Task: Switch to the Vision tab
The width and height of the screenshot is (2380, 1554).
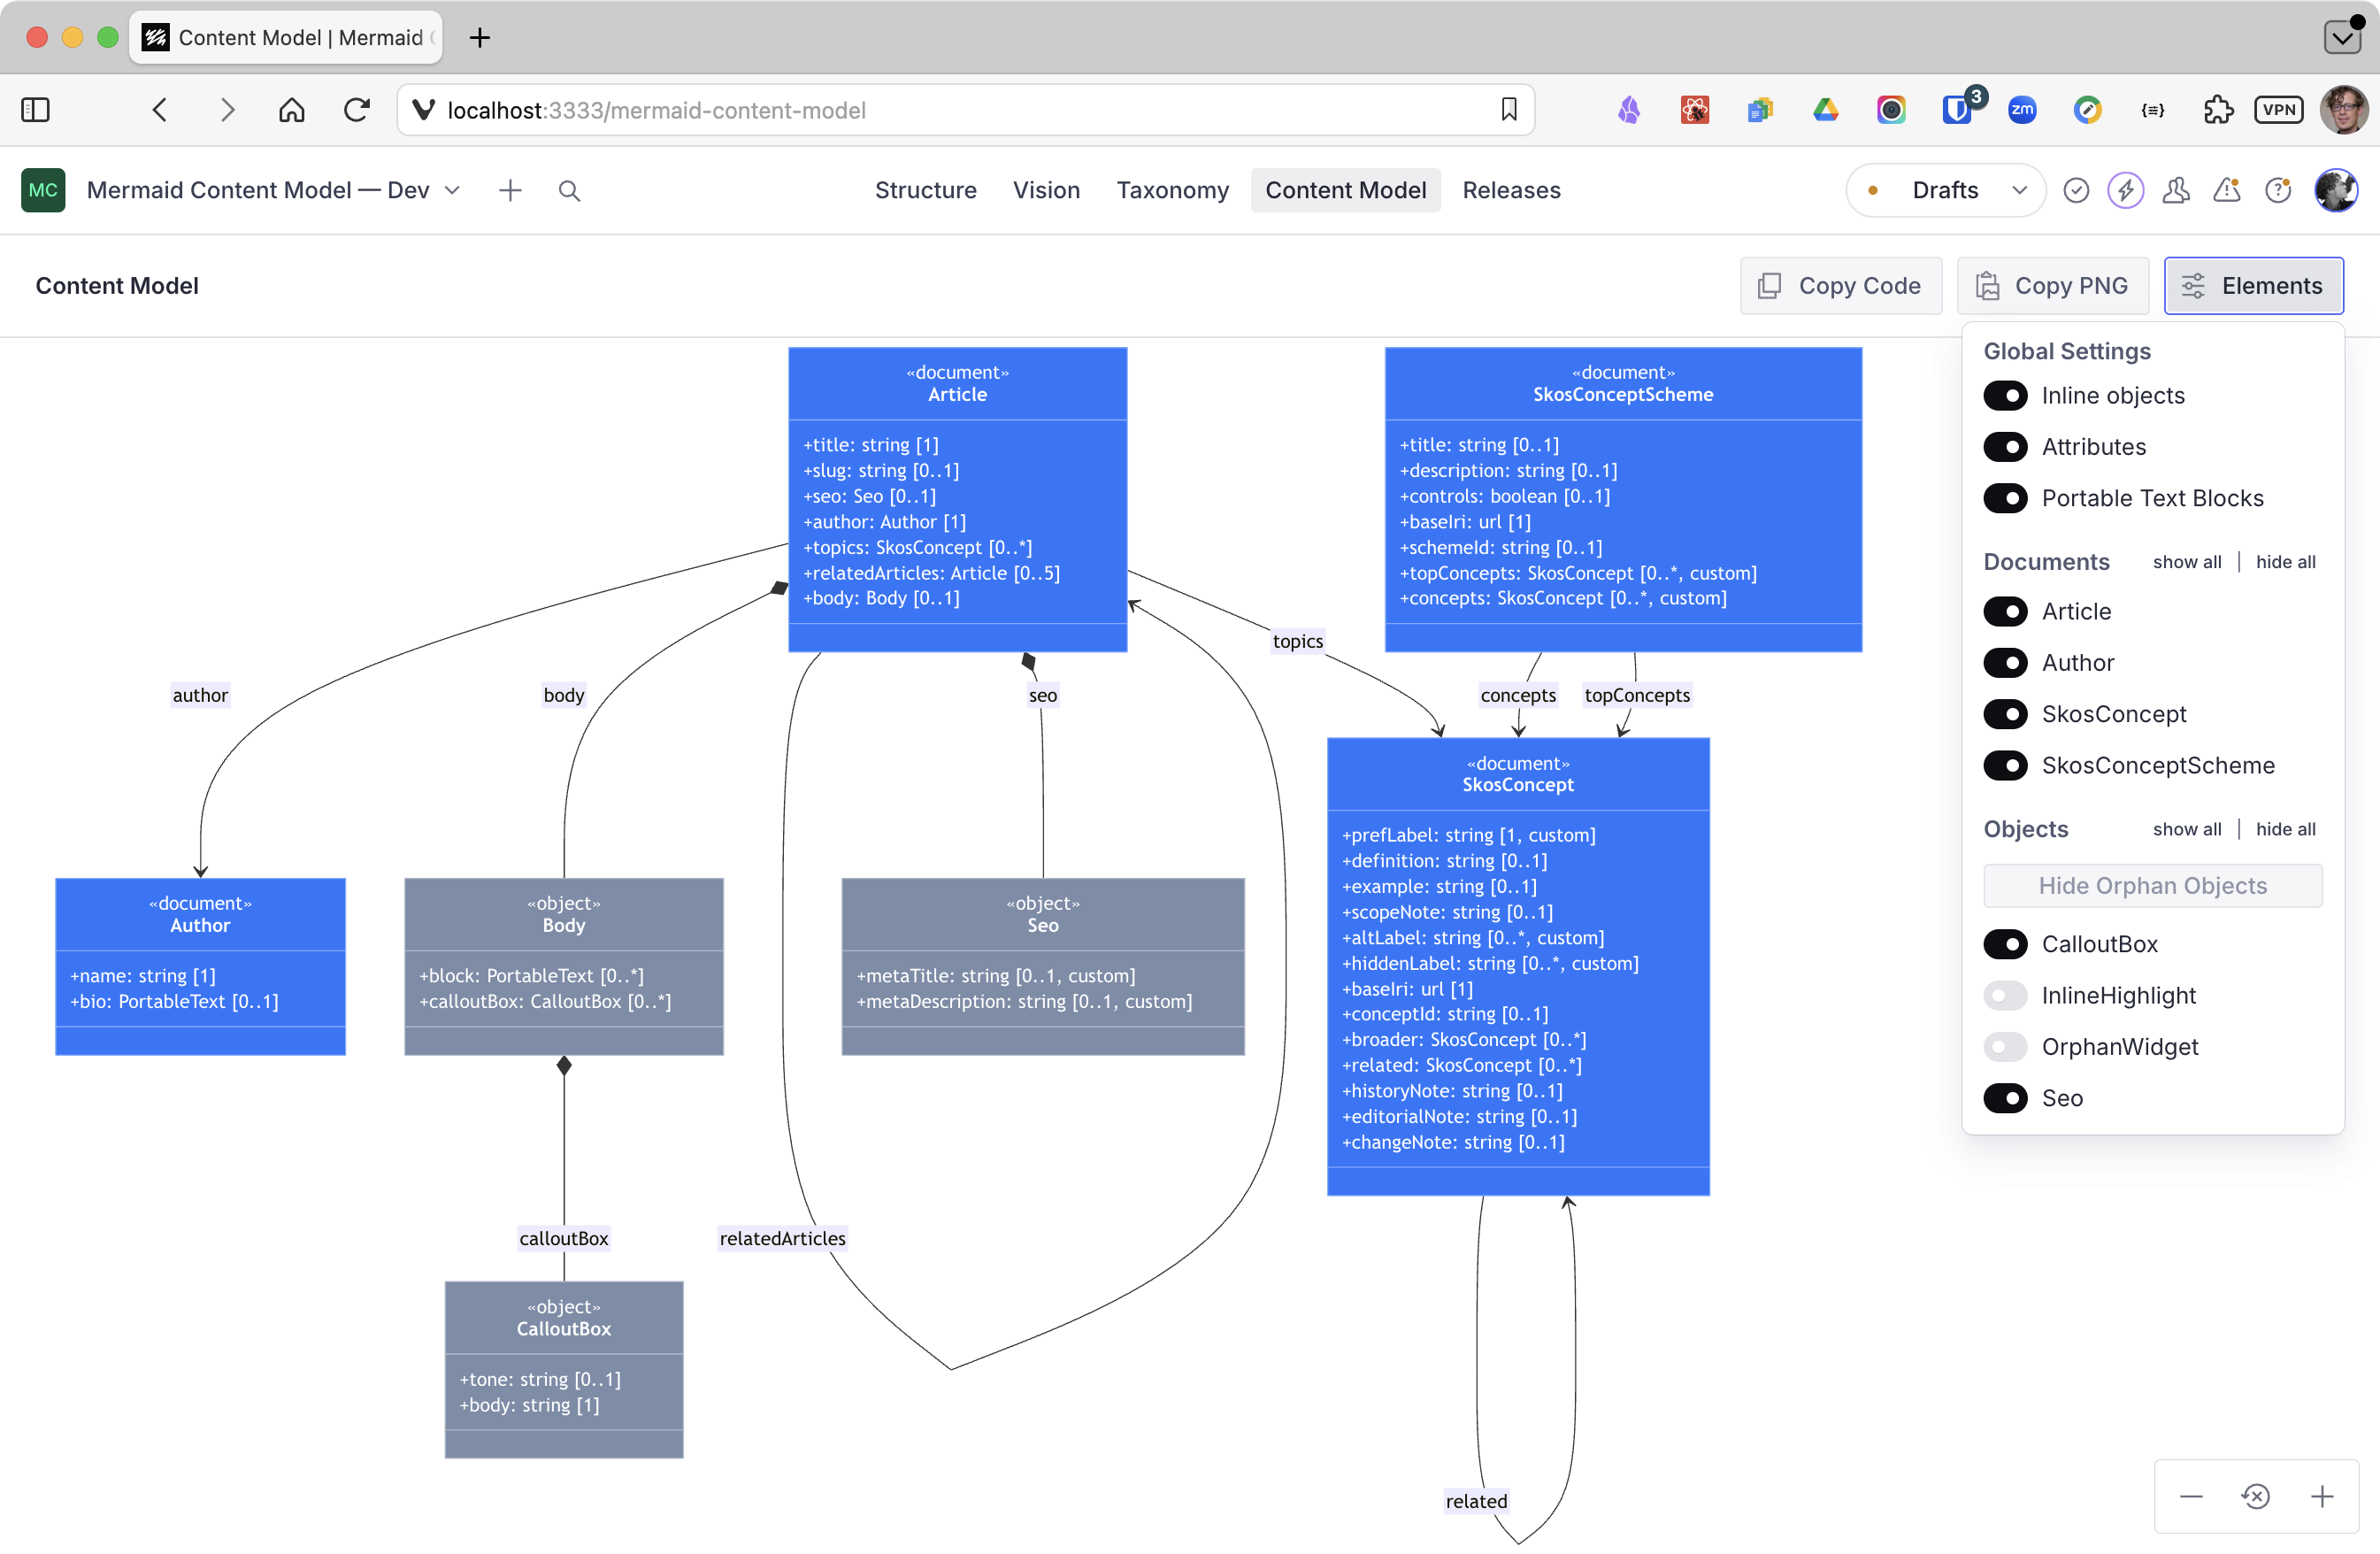Action: point(1046,190)
